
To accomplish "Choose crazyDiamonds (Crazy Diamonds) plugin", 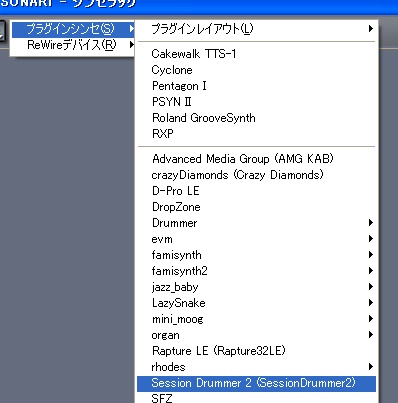I will click(256, 175).
